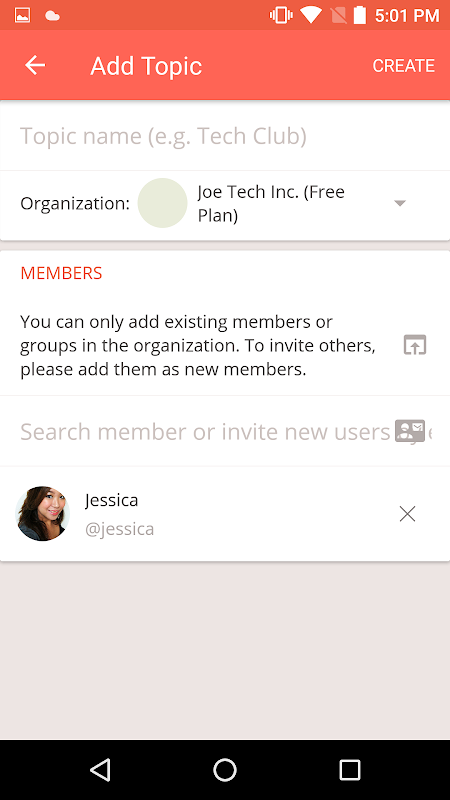Tap the organization avatar circle
Image resolution: width=450 pixels, height=800 pixels.
pyautogui.click(x=163, y=203)
